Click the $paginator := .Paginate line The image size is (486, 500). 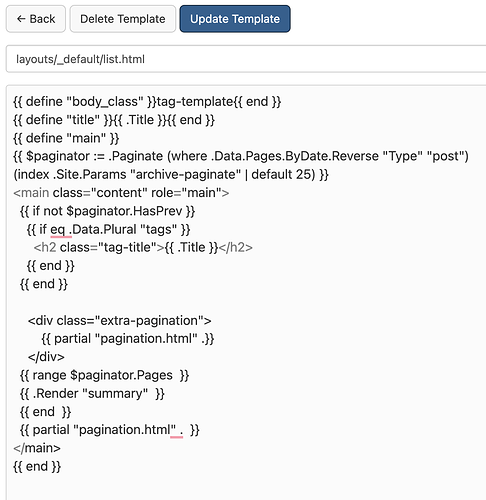tap(241, 156)
